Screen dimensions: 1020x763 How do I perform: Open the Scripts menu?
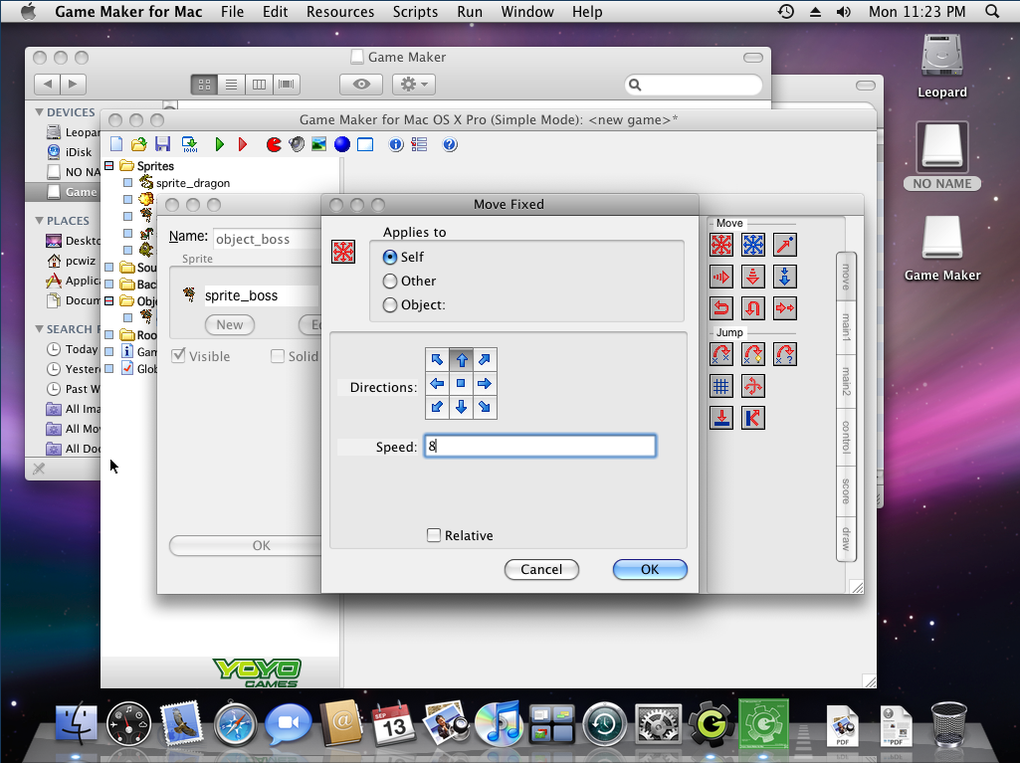tap(415, 12)
